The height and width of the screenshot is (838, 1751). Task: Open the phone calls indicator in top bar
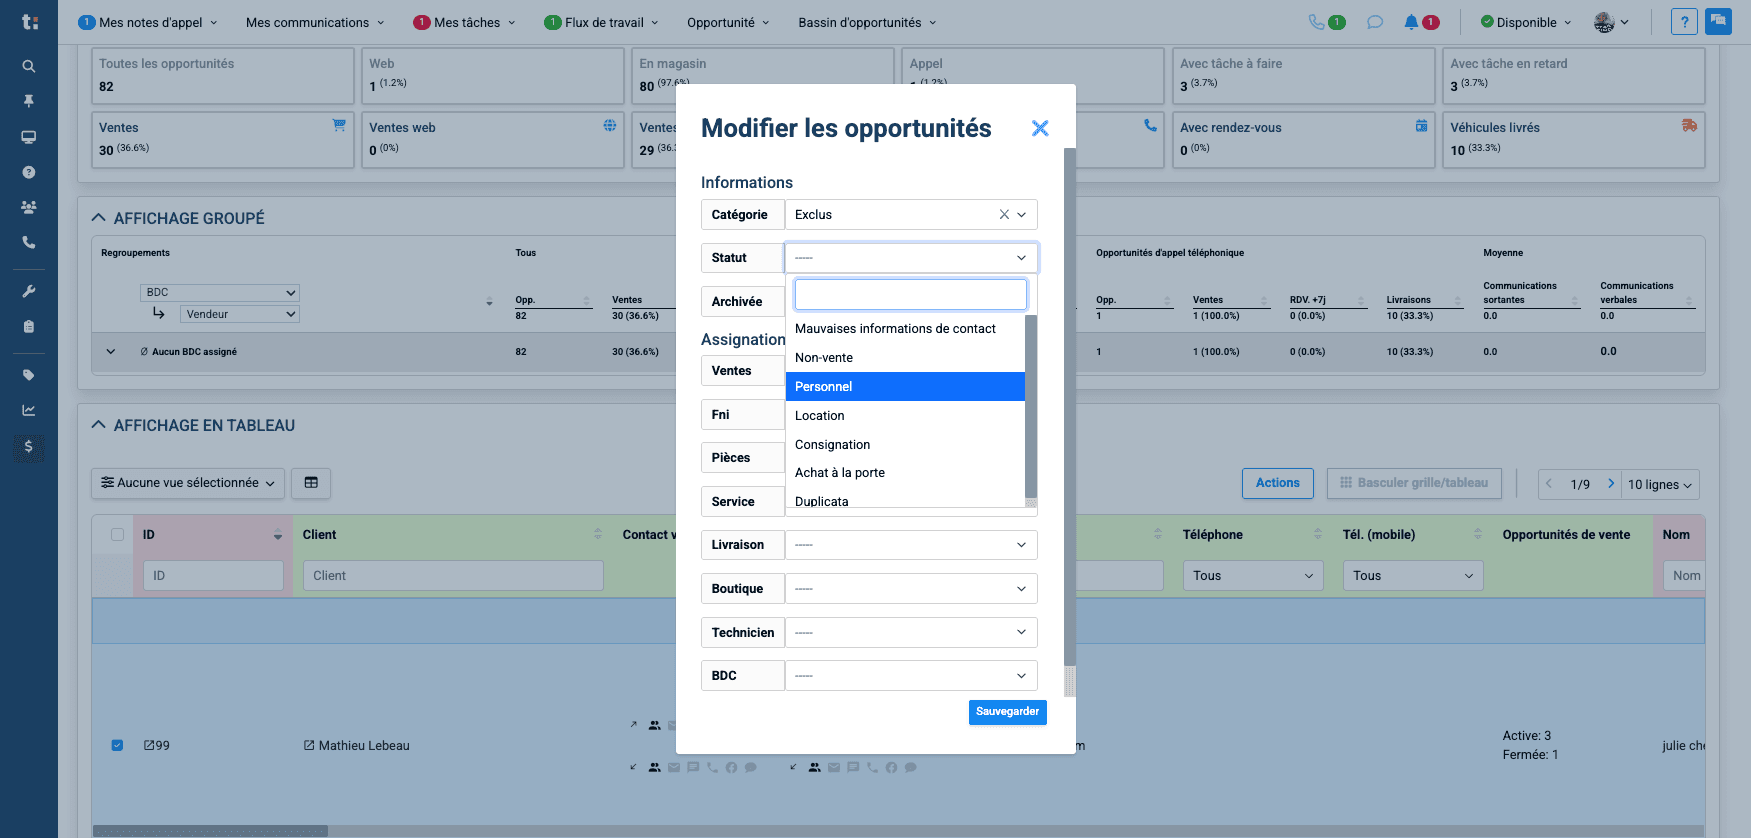[1327, 22]
